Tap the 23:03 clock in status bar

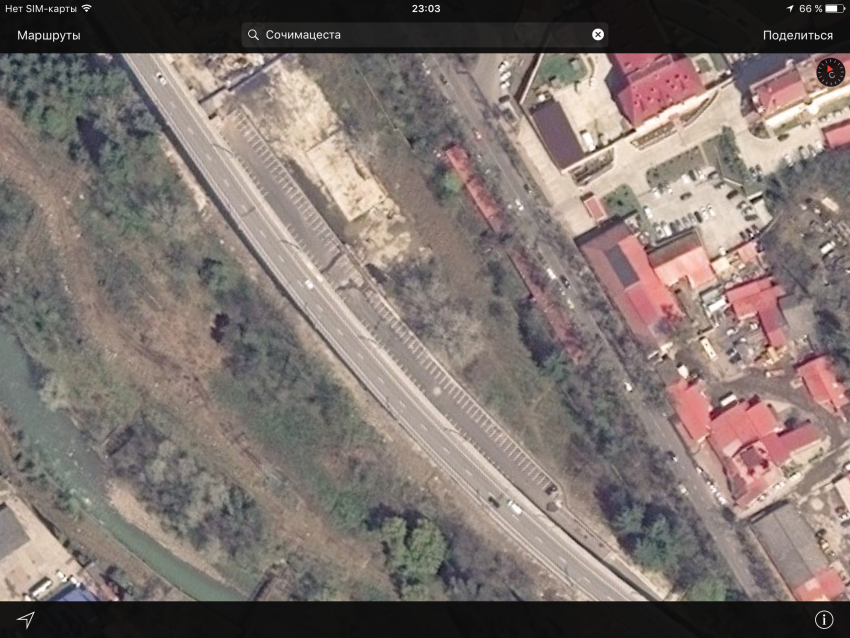click(425, 8)
